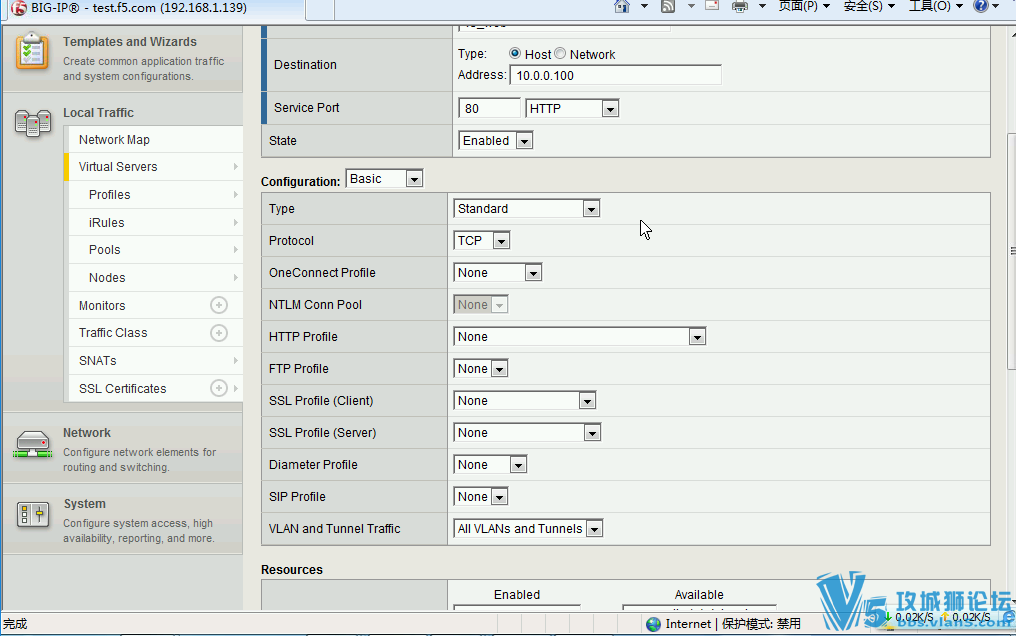Image resolution: width=1016 pixels, height=636 pixels.
Task: Open Profiles menu item
Action: (x=110, y=194)
